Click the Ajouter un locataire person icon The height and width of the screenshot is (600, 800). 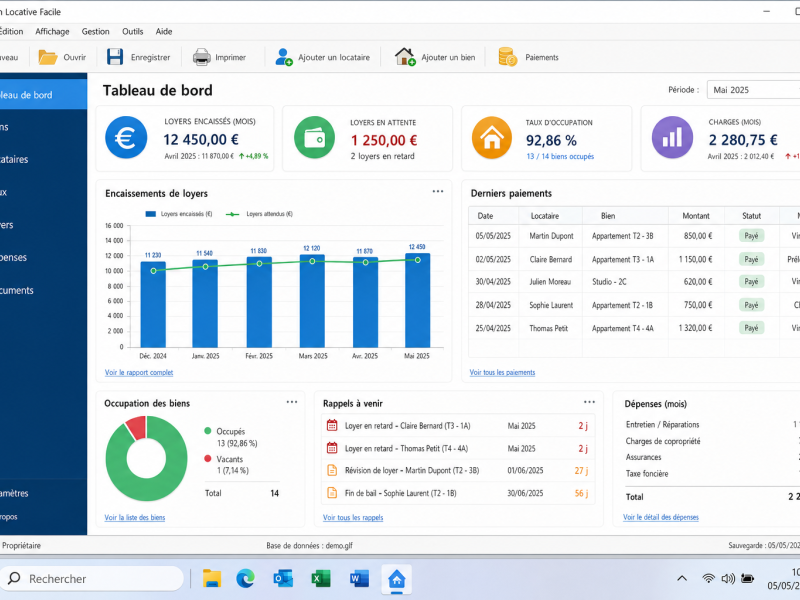[284, 57]
